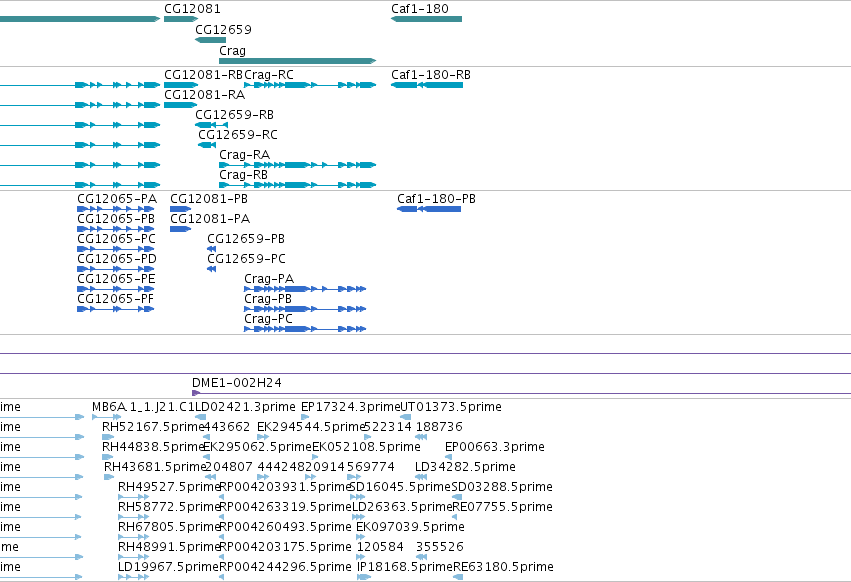Image resolution: width=851 pixels, height=582 pixels.
Task: Open the Crag-RA transcript label
Action: [244, 155]
